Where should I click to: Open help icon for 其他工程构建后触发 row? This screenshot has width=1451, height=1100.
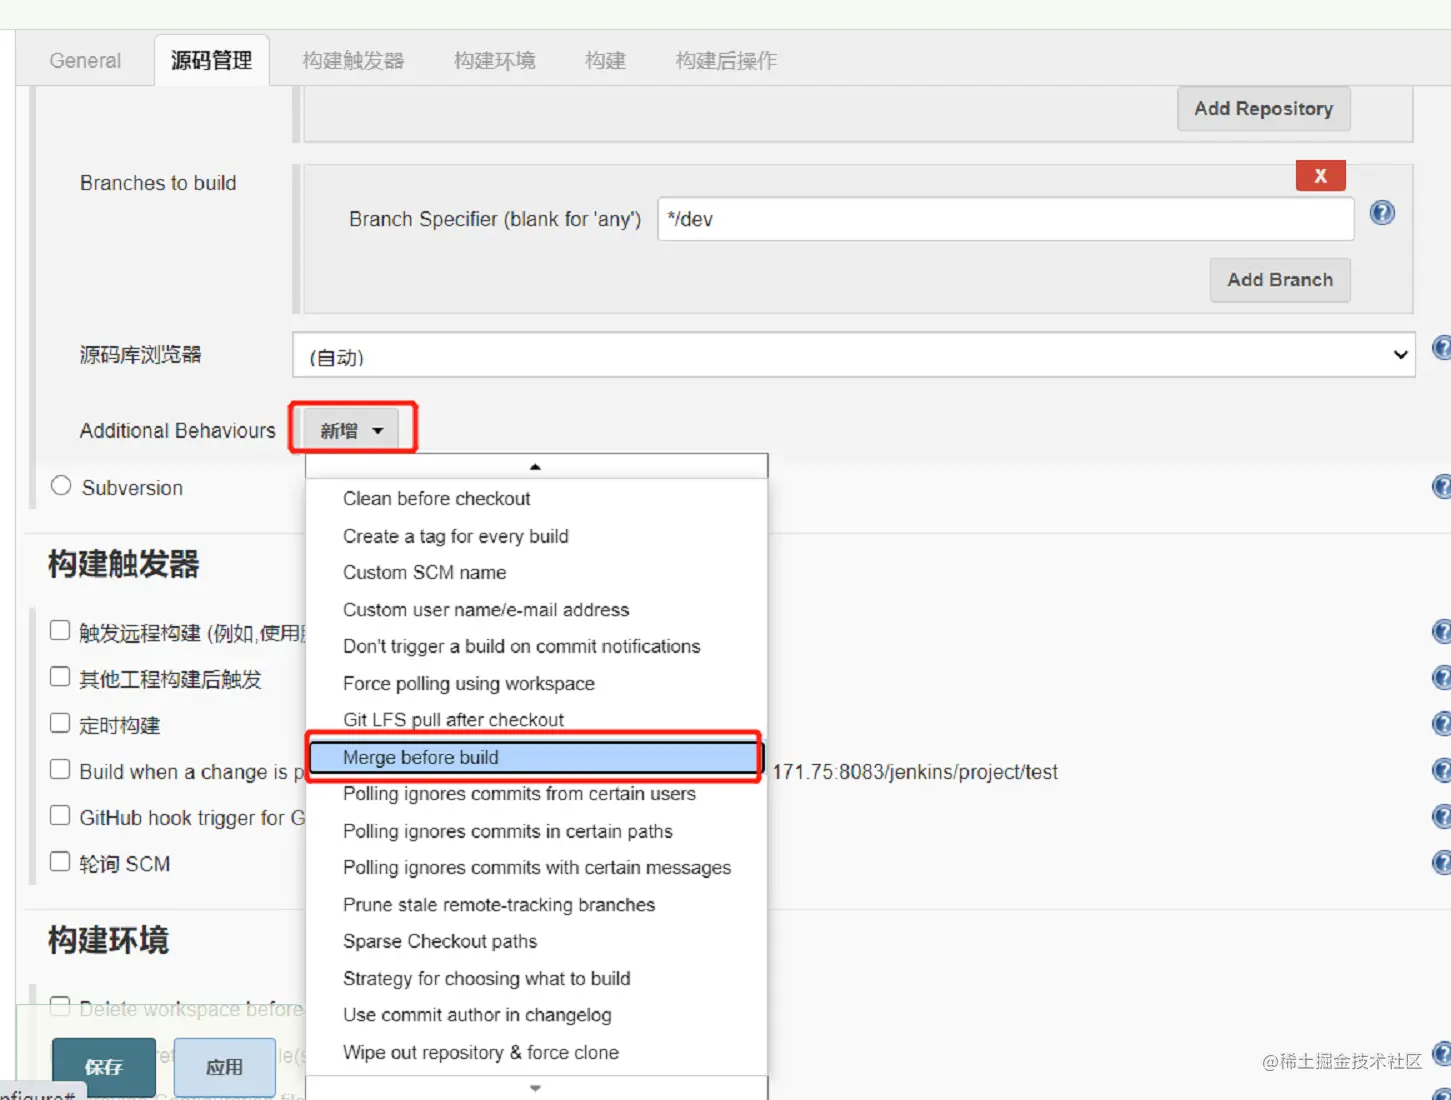click(1442, 678)
